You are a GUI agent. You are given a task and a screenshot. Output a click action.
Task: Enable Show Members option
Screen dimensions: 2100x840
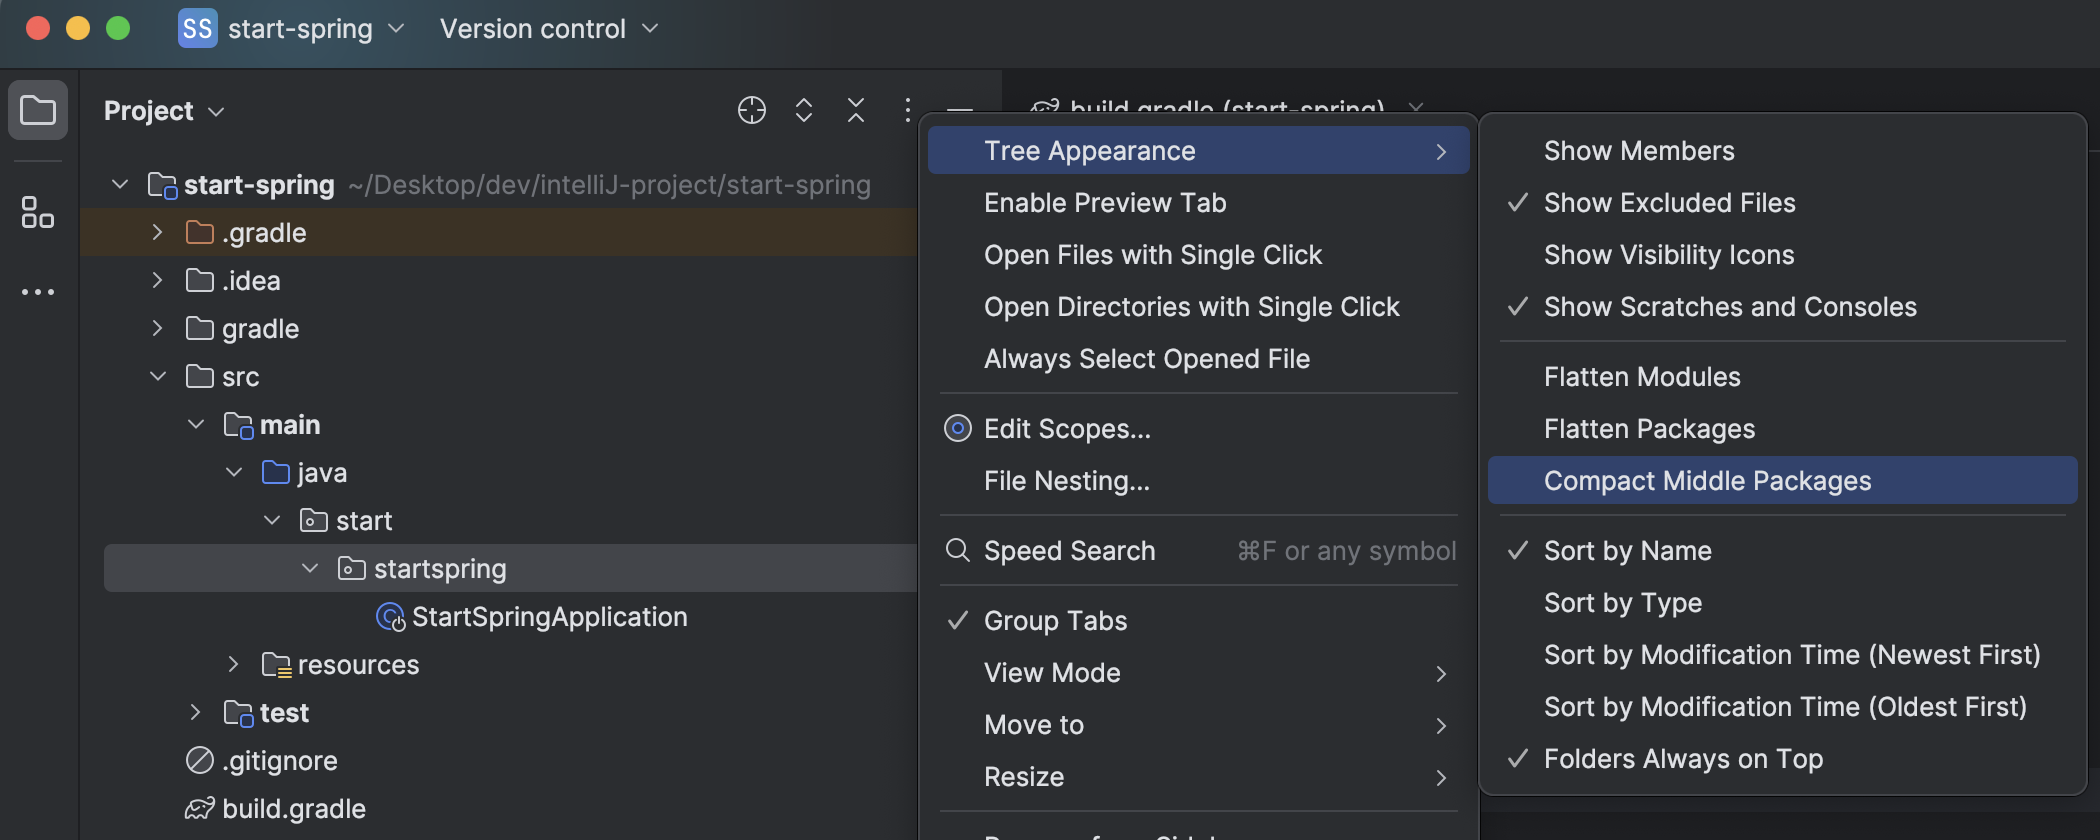point(1782,151)
